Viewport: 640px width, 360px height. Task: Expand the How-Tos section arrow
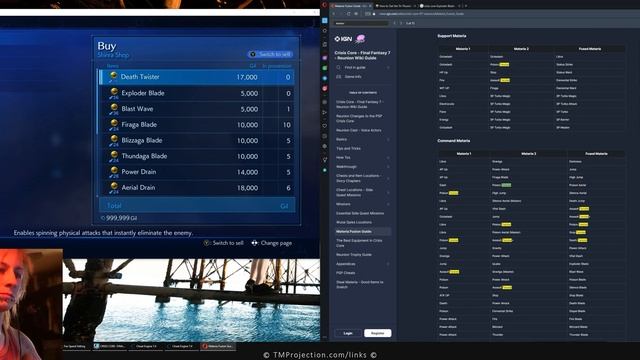click(388, 158)
